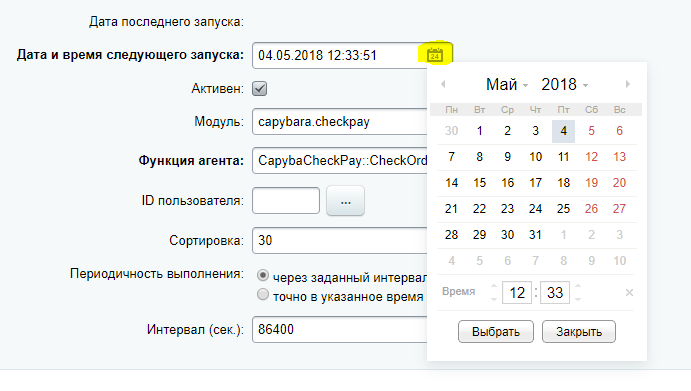Clear time with the X icon

pyautogui.click(x=629, y=292)
